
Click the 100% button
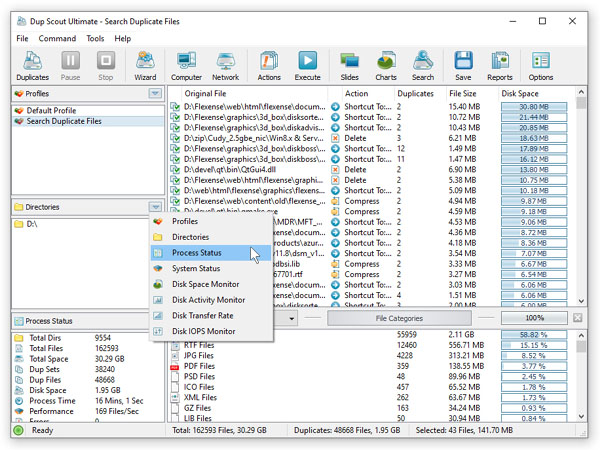click(x=534, y=318)
